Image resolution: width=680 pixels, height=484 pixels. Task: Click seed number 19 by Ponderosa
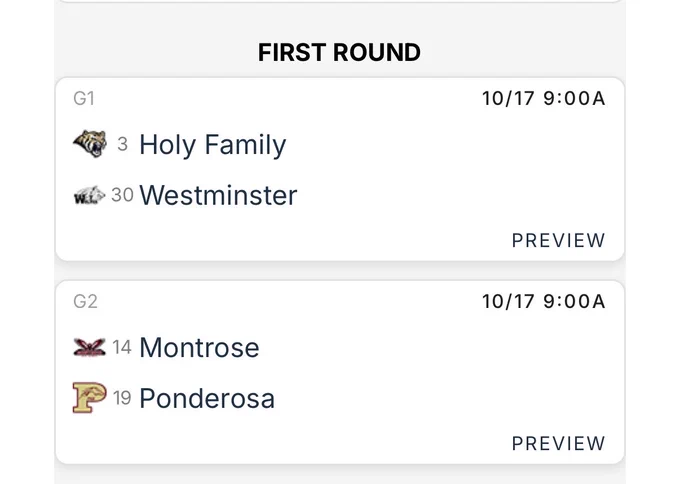122,398
